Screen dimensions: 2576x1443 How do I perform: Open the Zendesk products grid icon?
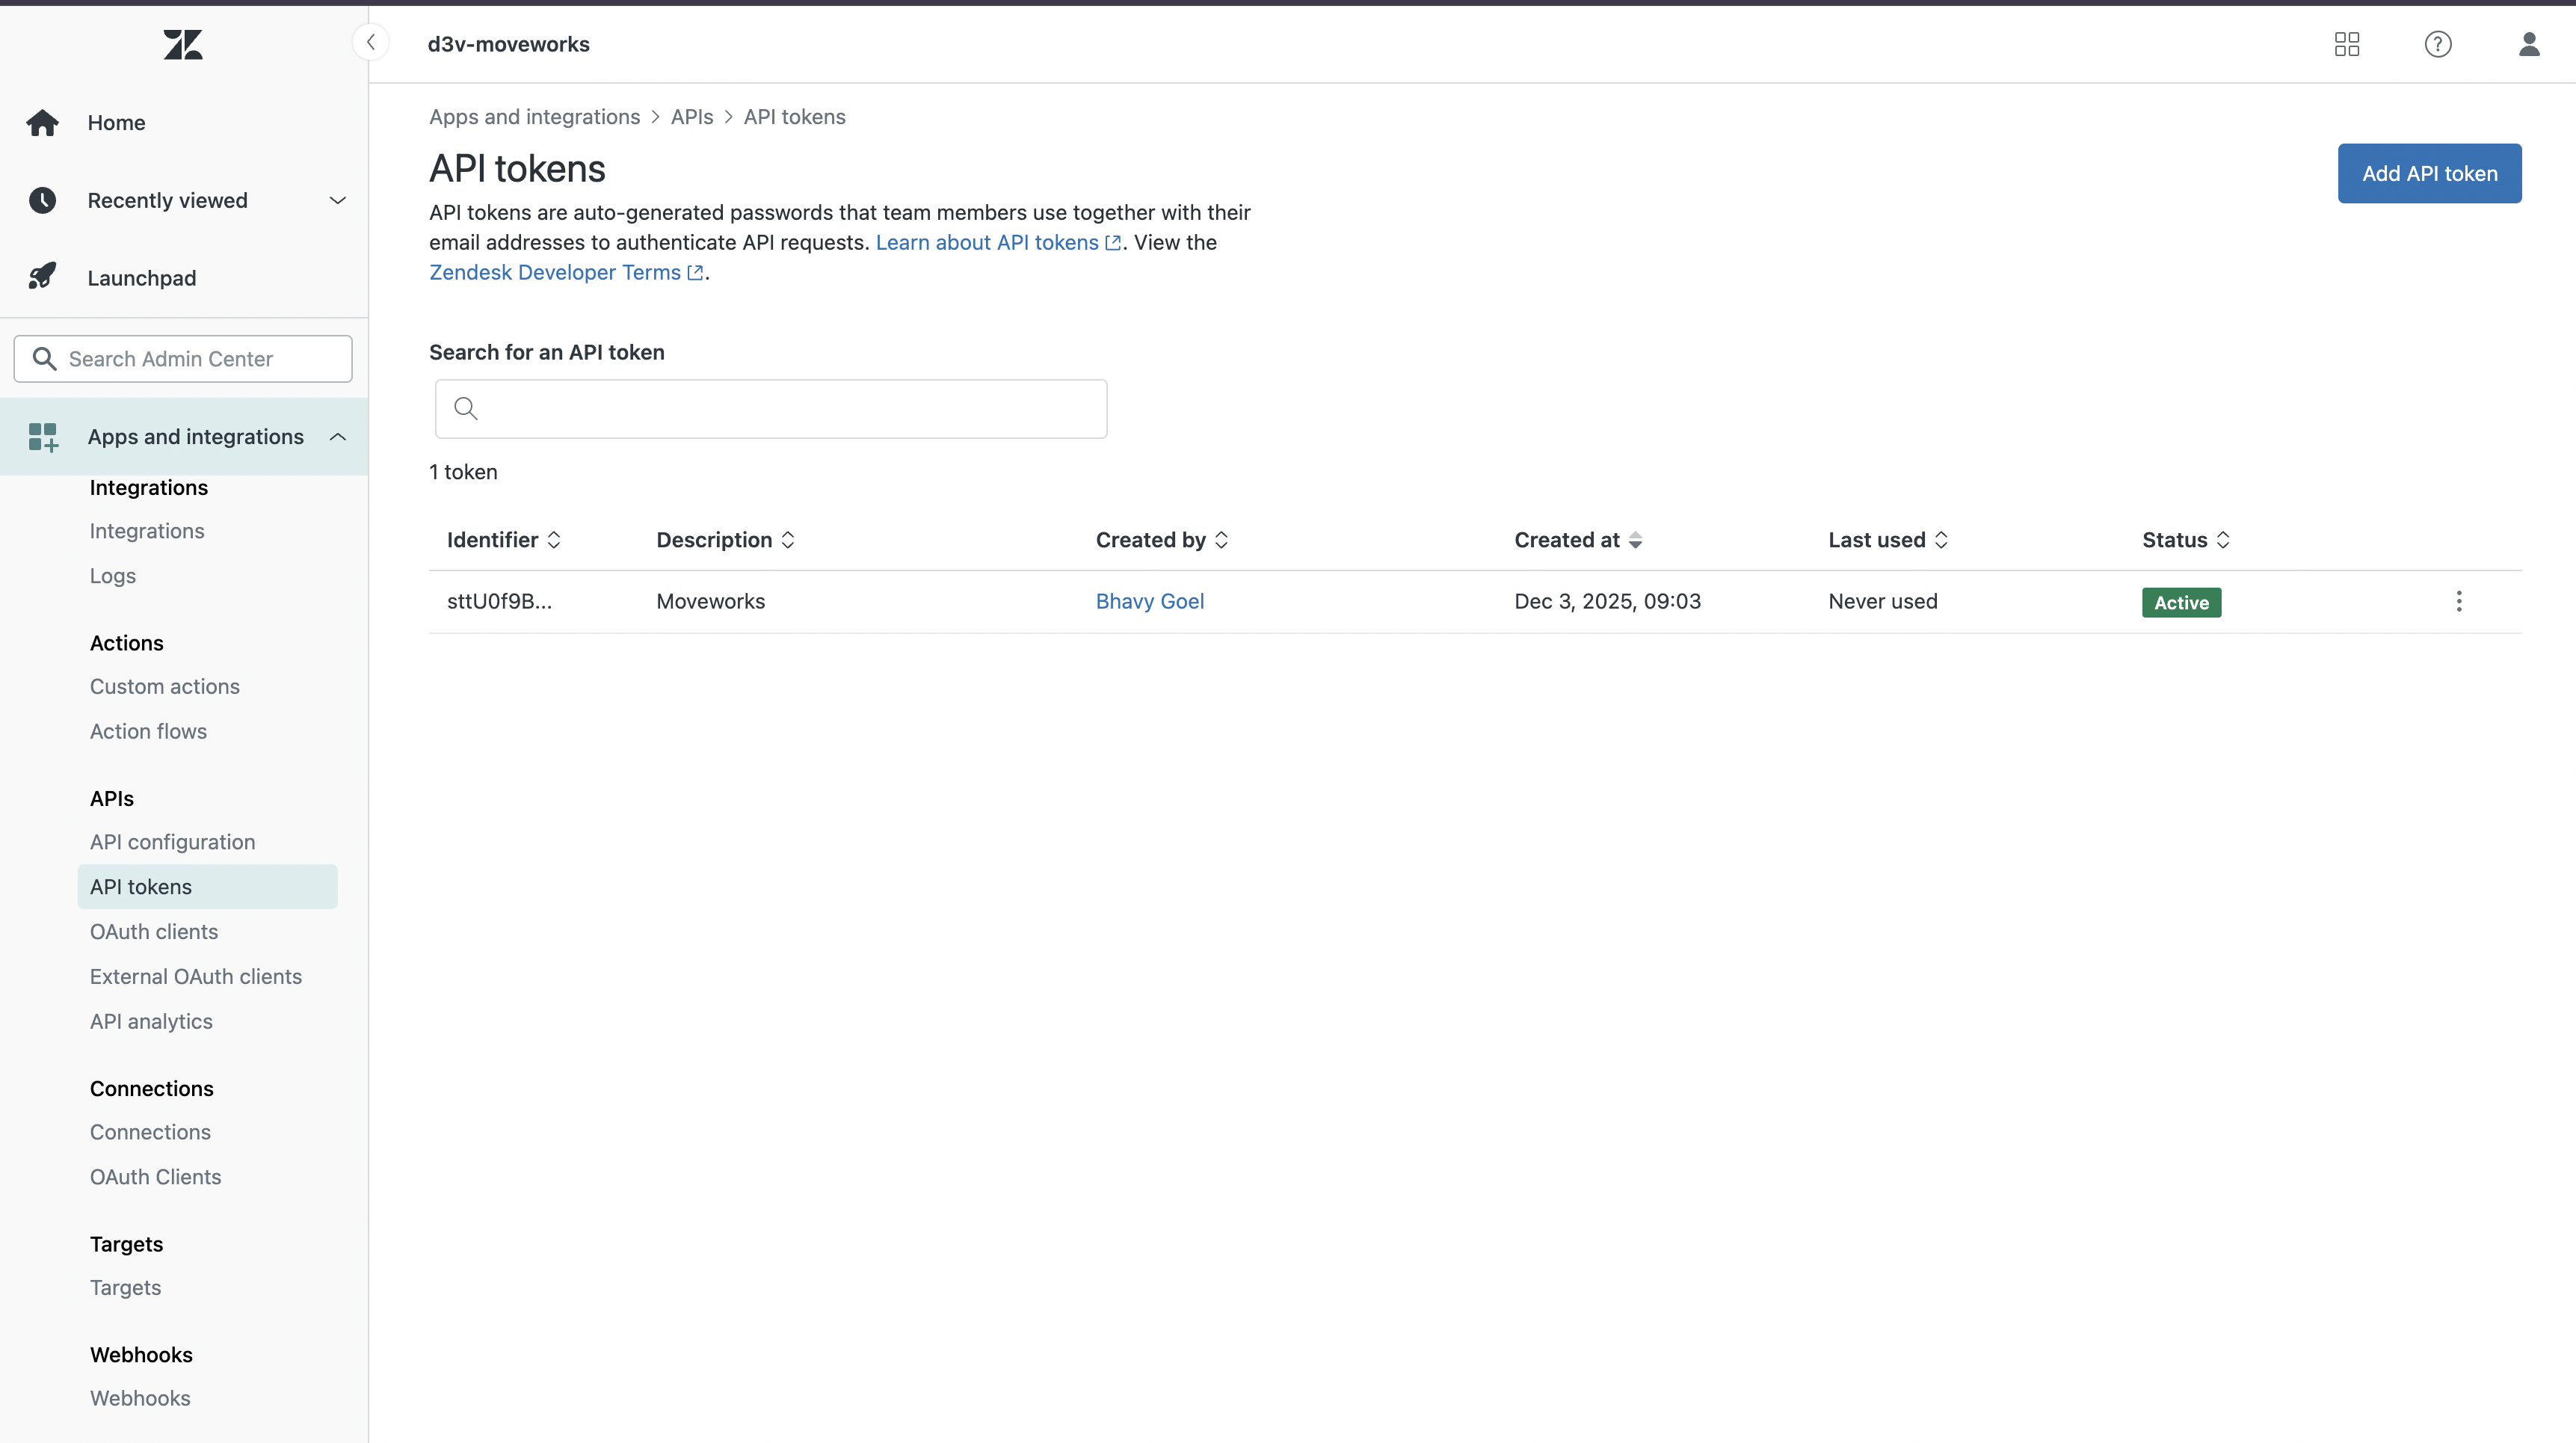pyautogui.click(x=2346, y=44)
